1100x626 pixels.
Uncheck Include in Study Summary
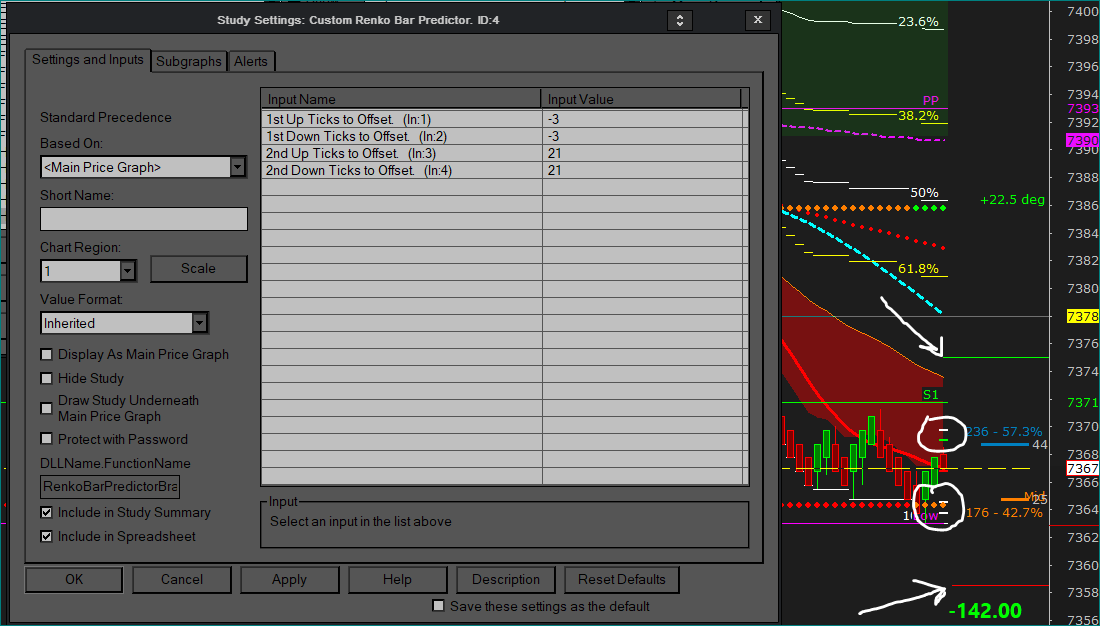[x=47, y=513]
